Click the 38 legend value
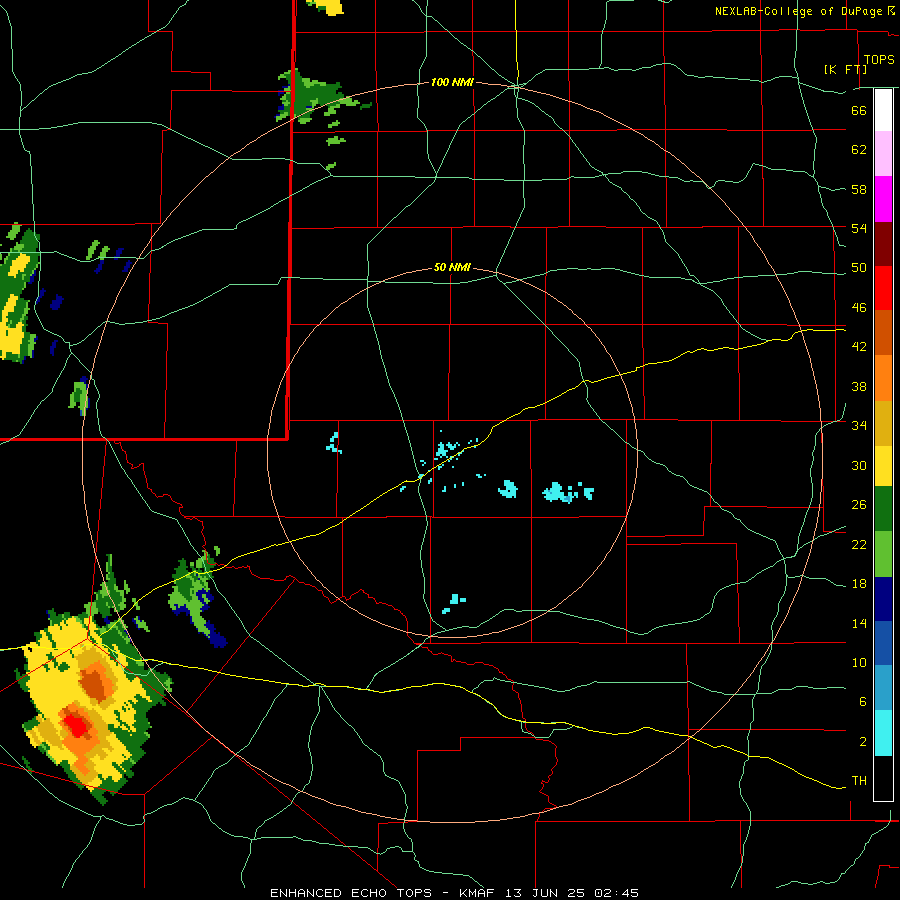Viewport: 900px width, 900px height. tap(859, 386)
